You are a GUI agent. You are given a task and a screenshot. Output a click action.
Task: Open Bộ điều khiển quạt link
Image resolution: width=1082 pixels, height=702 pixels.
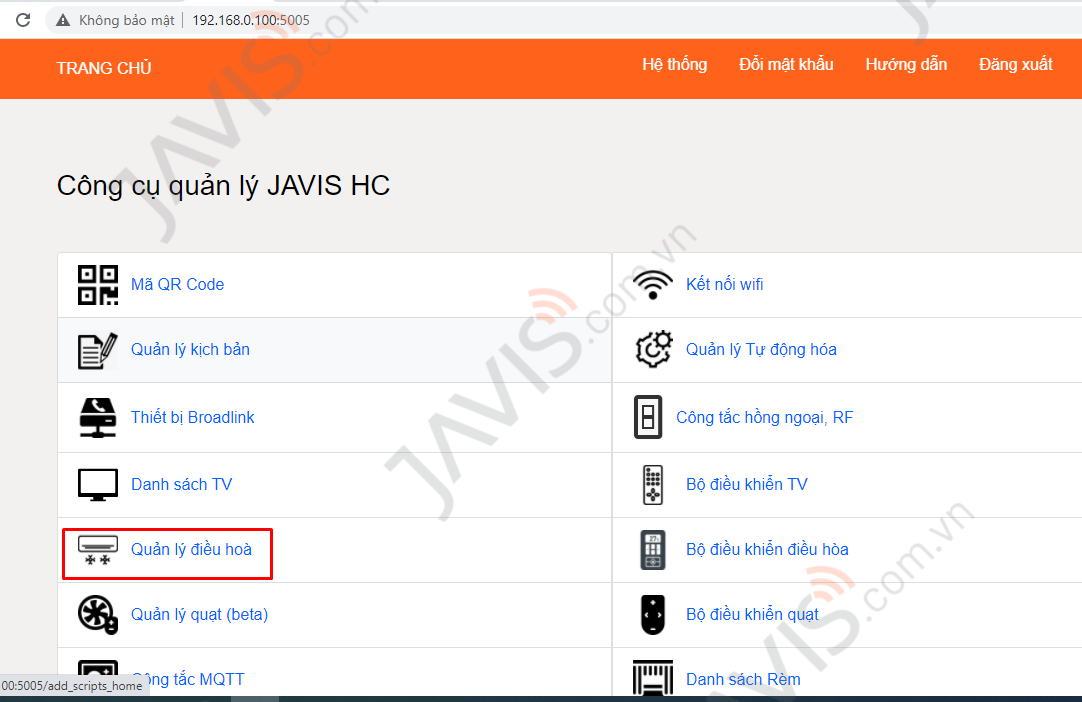coord(752,614)
